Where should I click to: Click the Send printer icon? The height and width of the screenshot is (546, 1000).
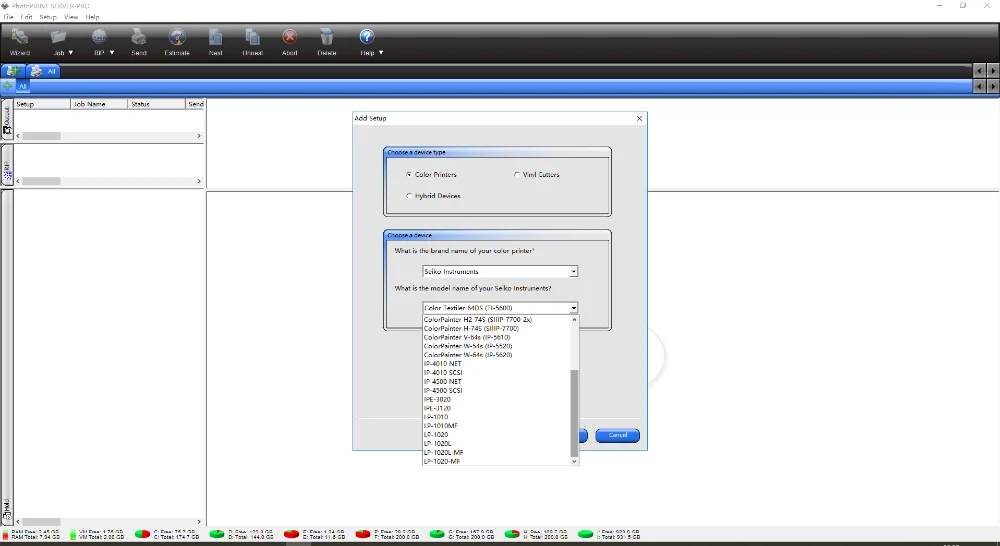(138, 37)
